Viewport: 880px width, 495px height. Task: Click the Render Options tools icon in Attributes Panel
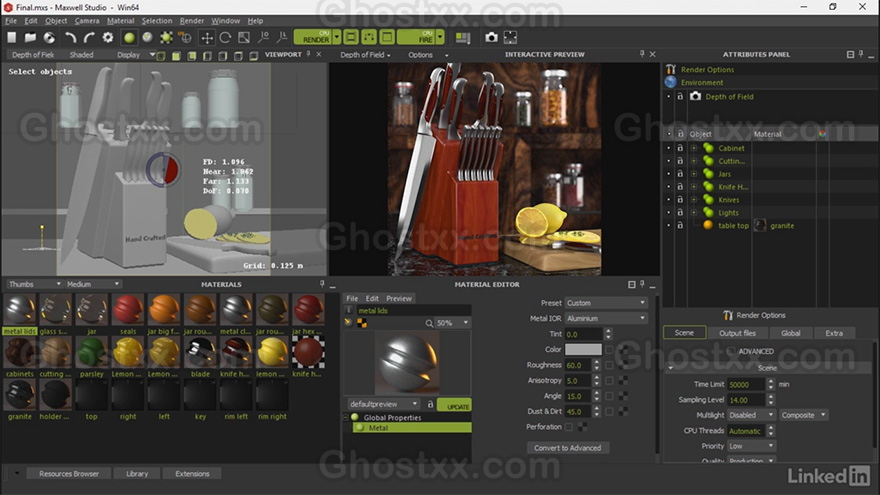coord(671,70)
